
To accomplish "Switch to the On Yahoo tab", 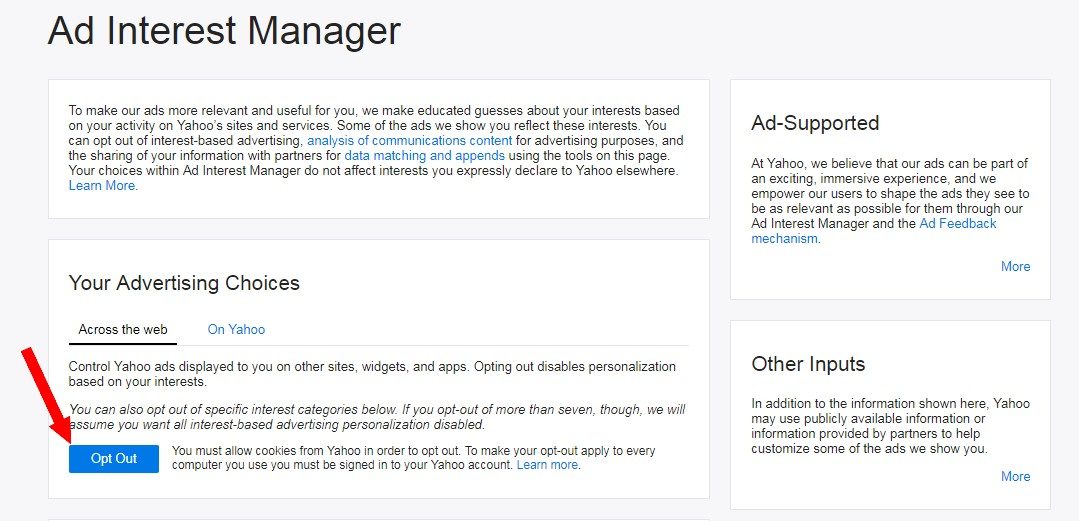I will pos(236,330).
